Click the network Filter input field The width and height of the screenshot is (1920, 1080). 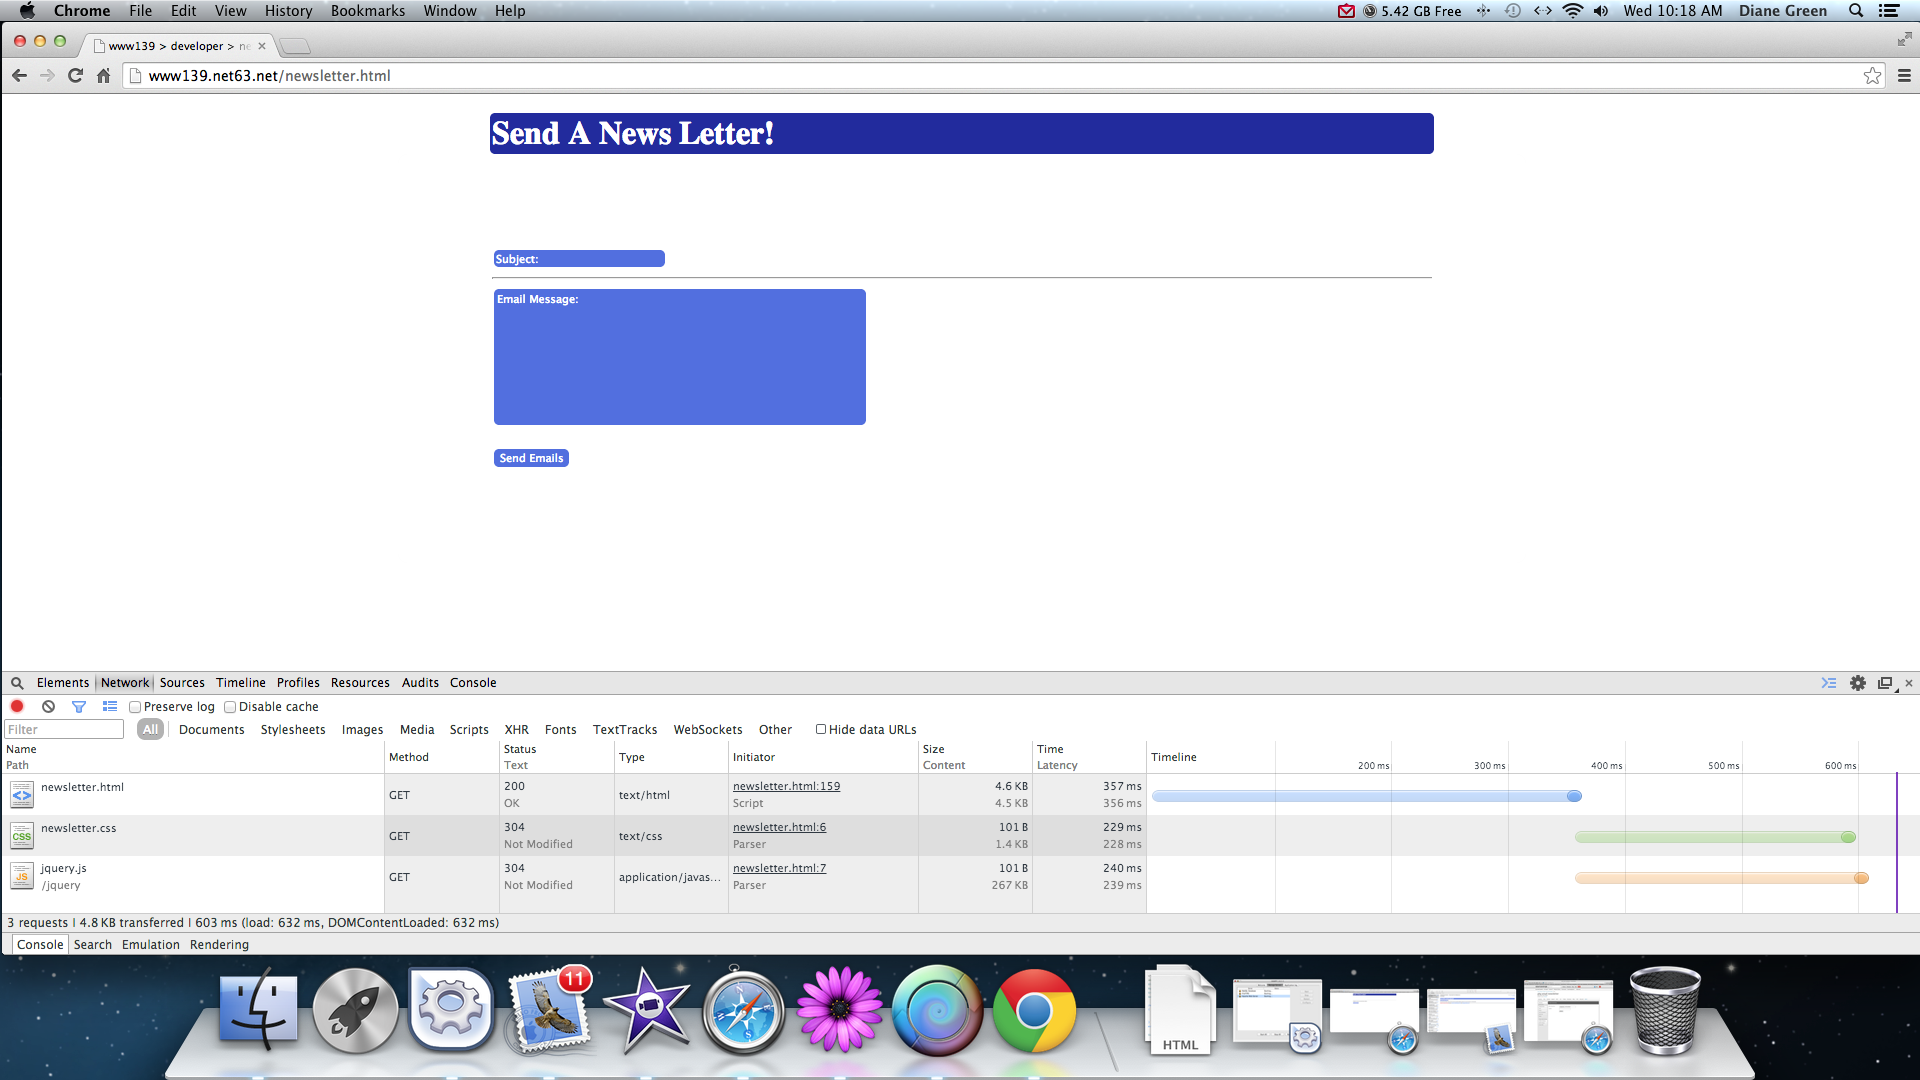63,729
